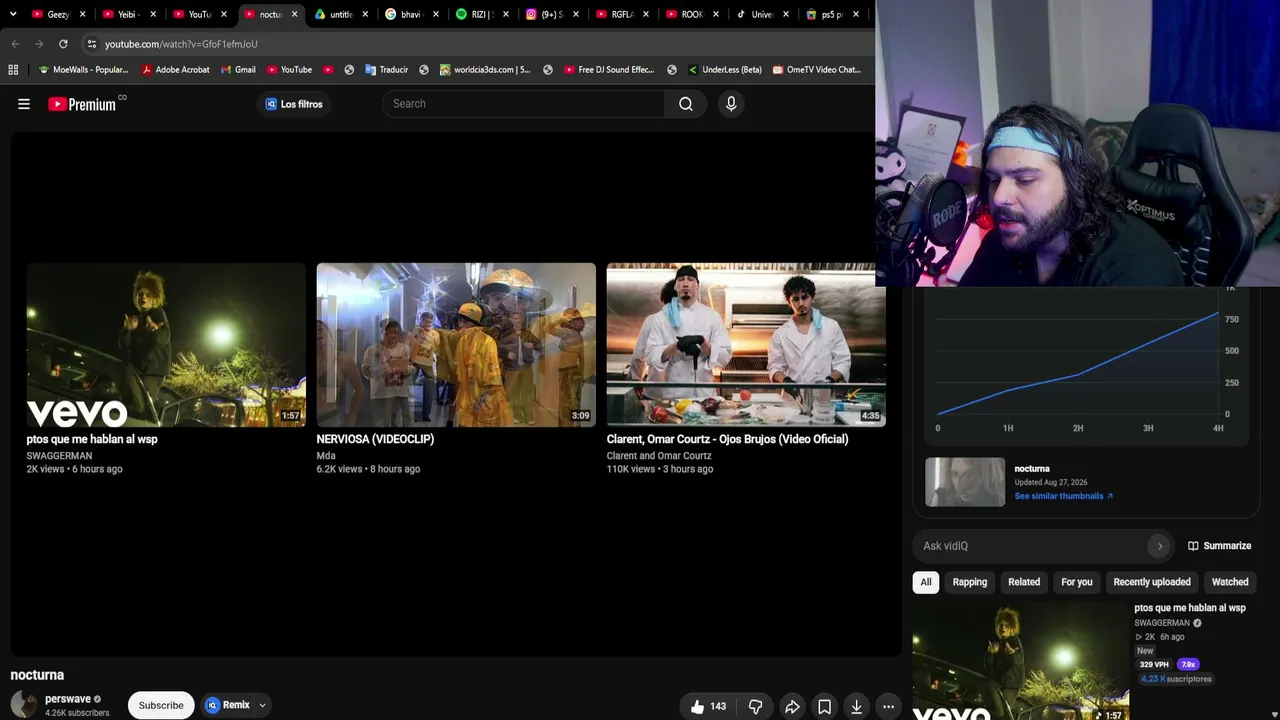1280x720 pixels.
Task: Switch to the ps5 browser tab
Action: (x=833, y=14)
